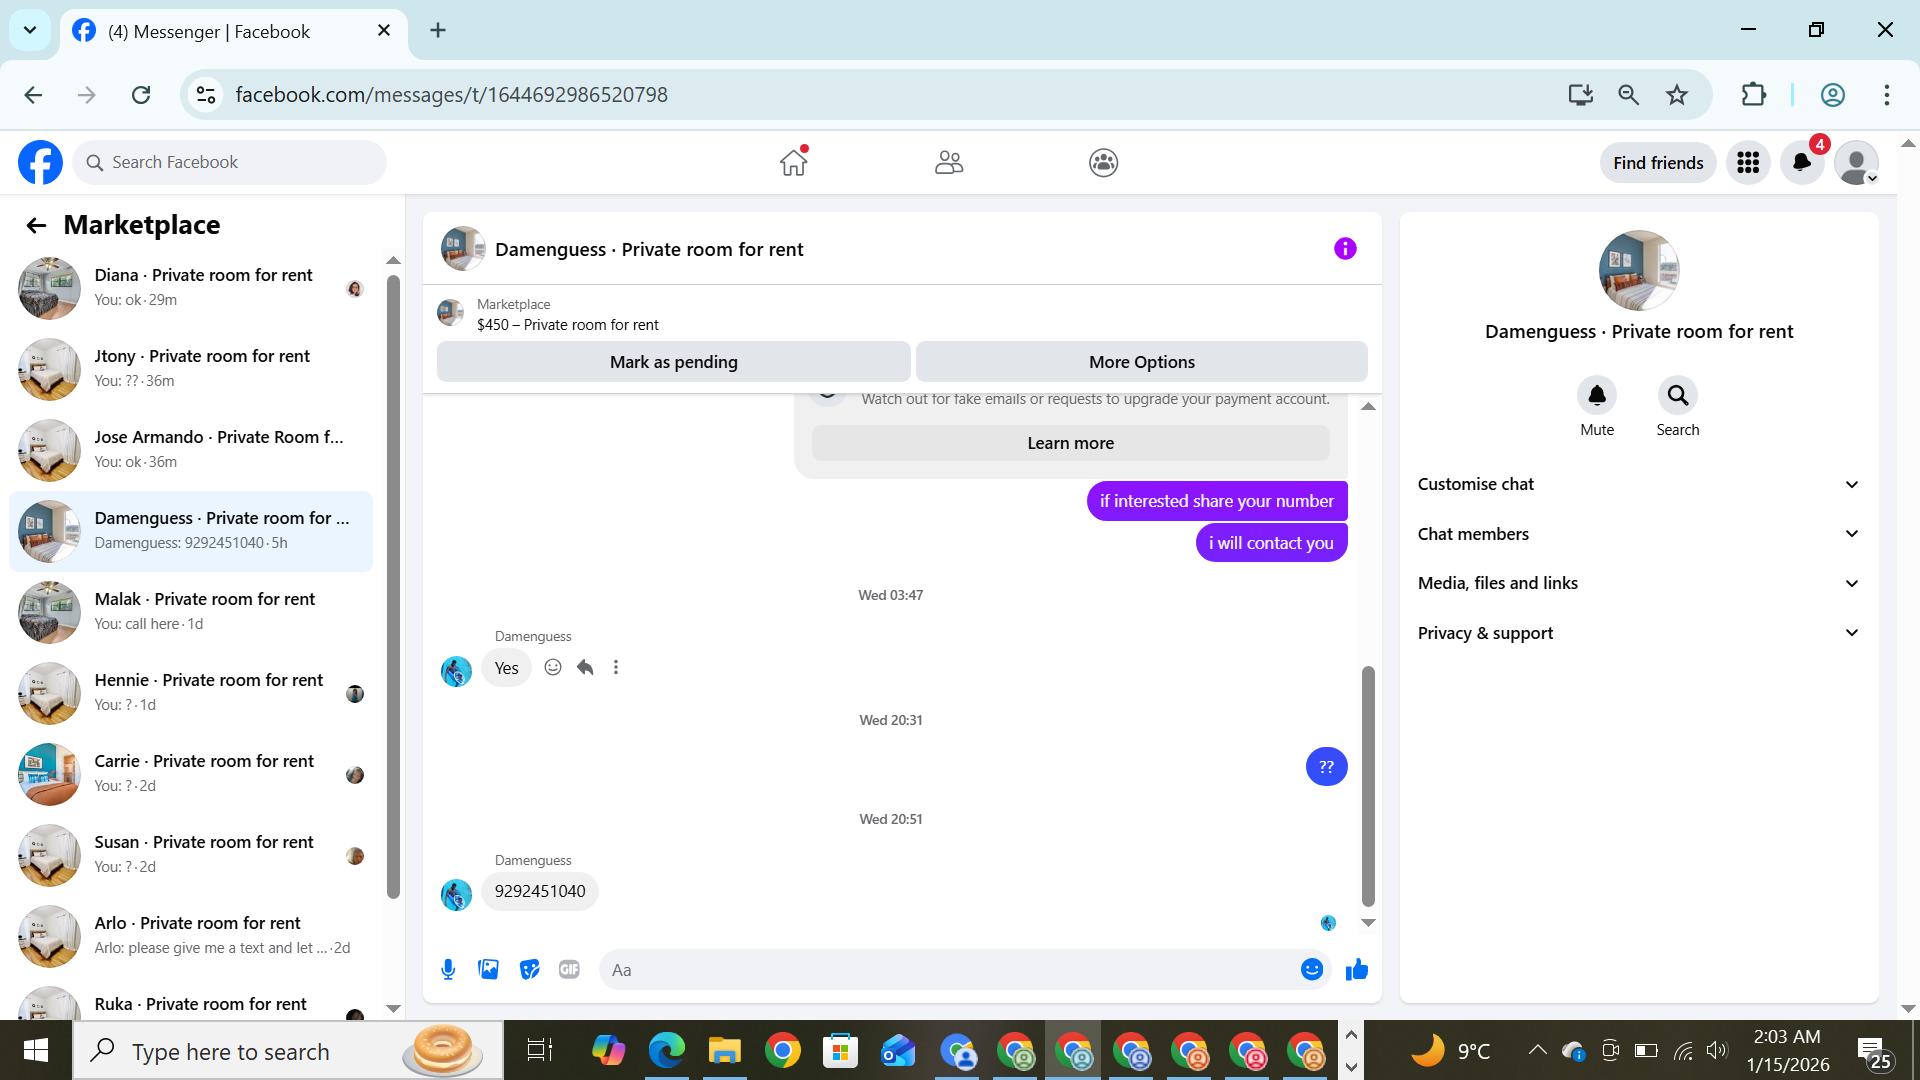Open Facebook notifications bell
This screenshot has height=1080, width=1920.
(1802, 162)
